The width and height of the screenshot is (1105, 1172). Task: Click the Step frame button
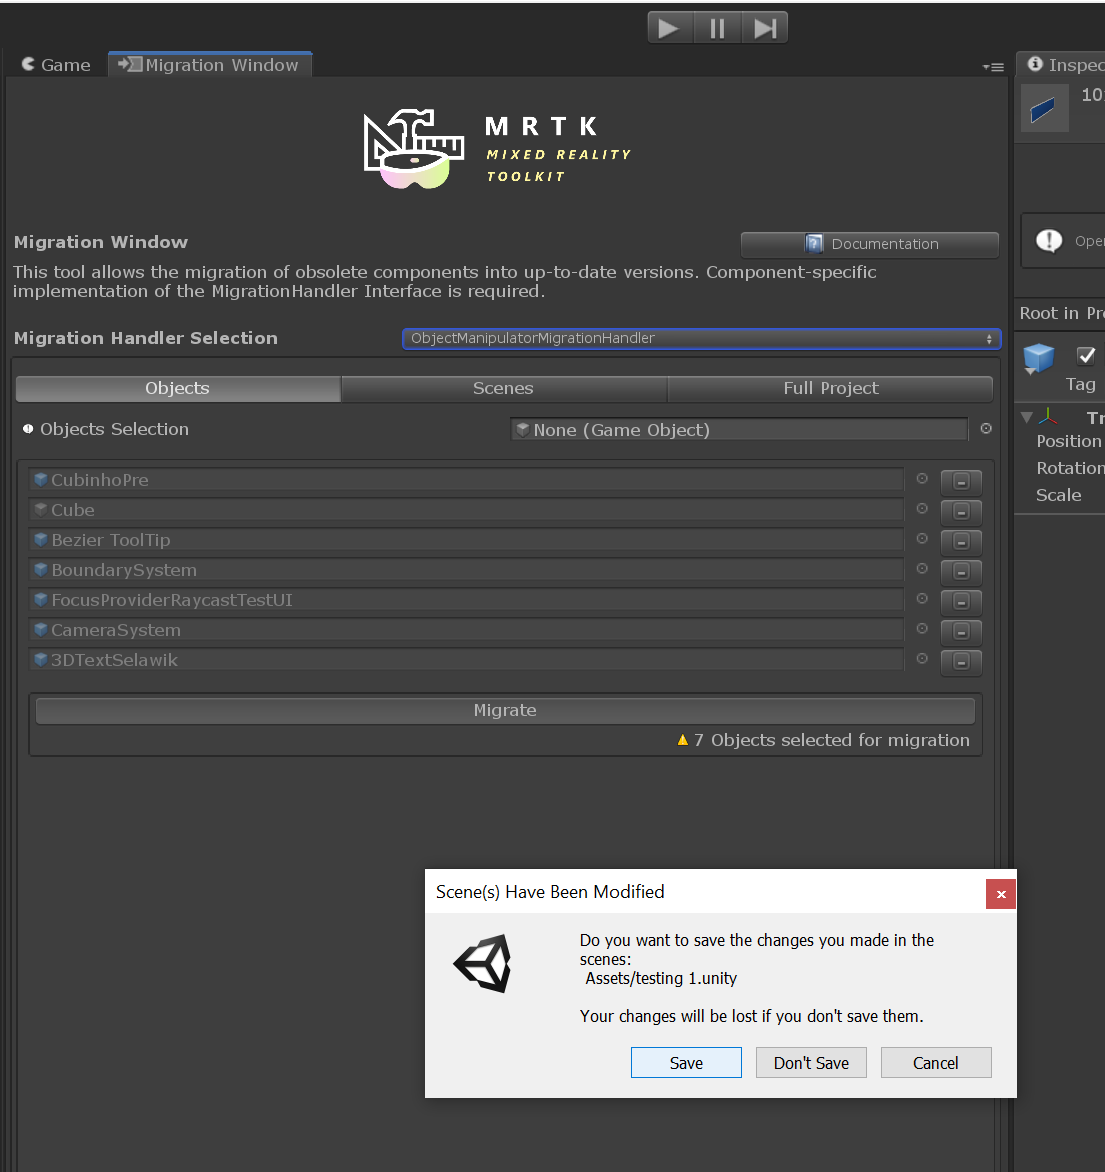click(765, 28)
